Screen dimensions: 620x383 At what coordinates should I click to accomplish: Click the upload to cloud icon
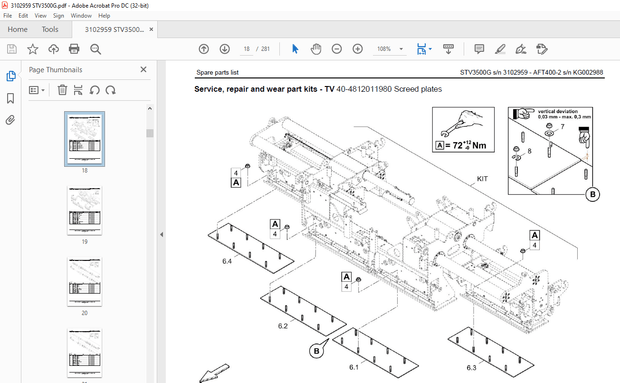(x=53, y=49)
